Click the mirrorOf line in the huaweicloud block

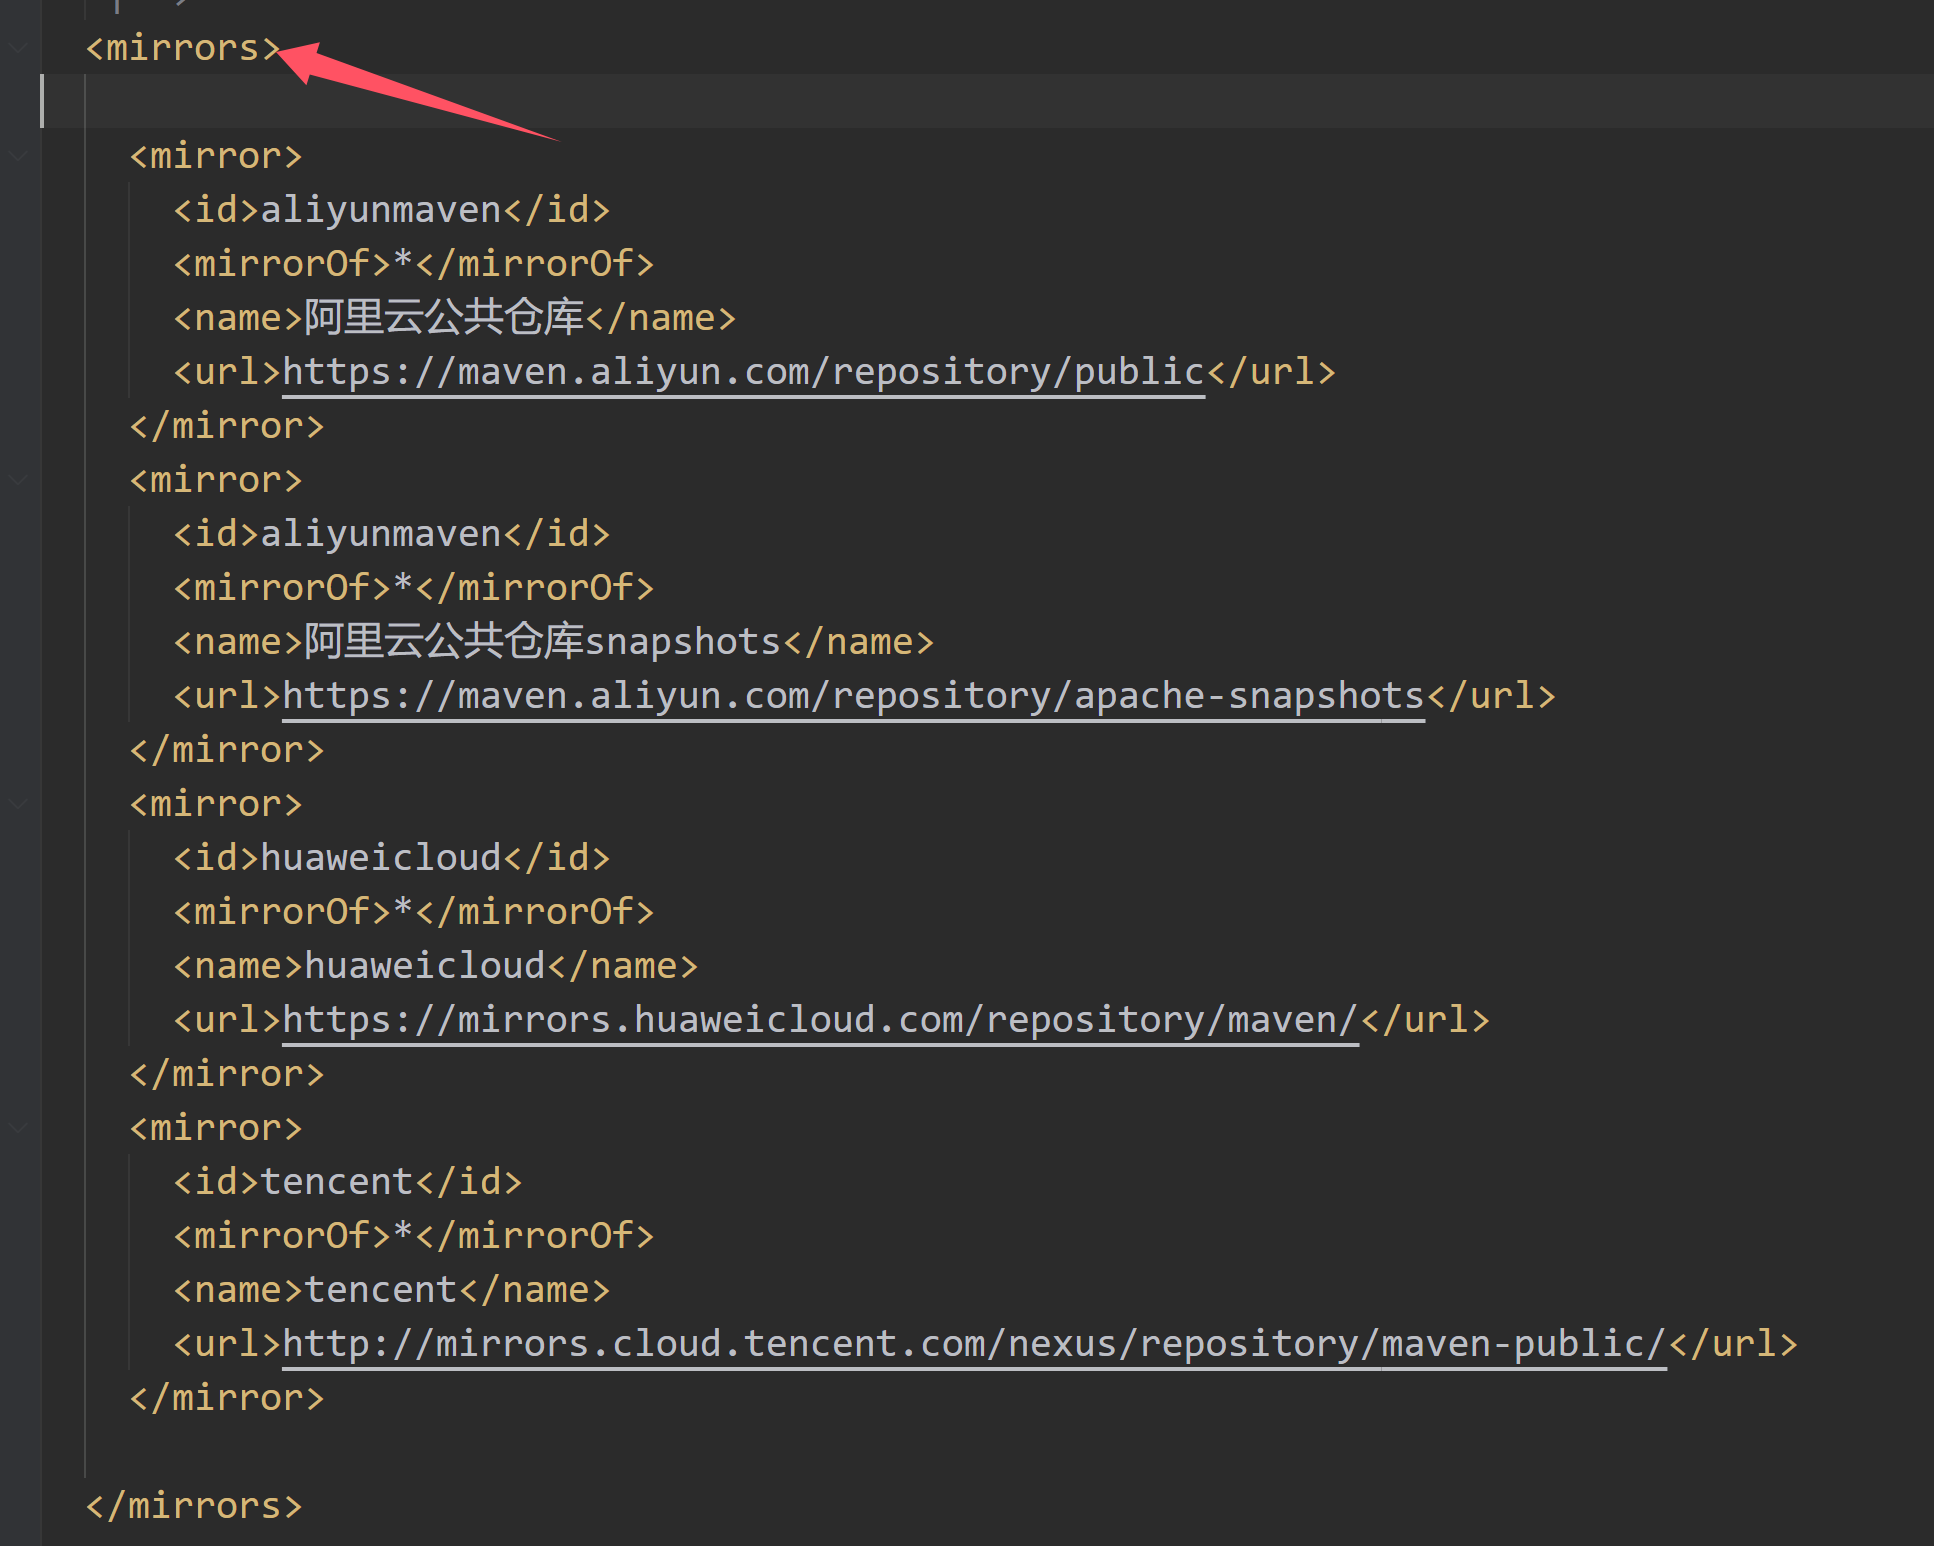click(413, 912)
